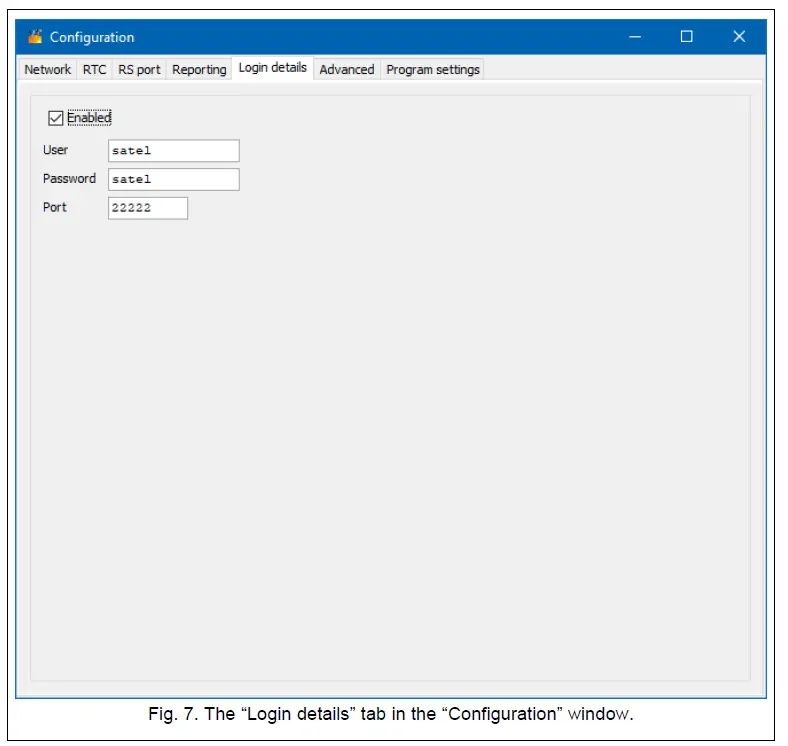
Task: Uncheck the Enabled checkbox
Action: point(55,118)
